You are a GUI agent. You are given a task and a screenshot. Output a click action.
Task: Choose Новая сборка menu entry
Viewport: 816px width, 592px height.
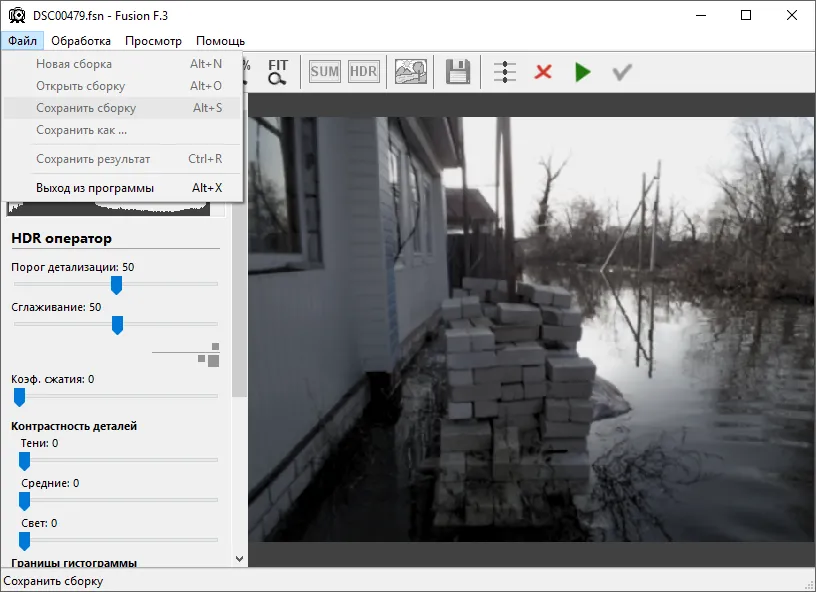pyautogui.click(x=122, y=64)
